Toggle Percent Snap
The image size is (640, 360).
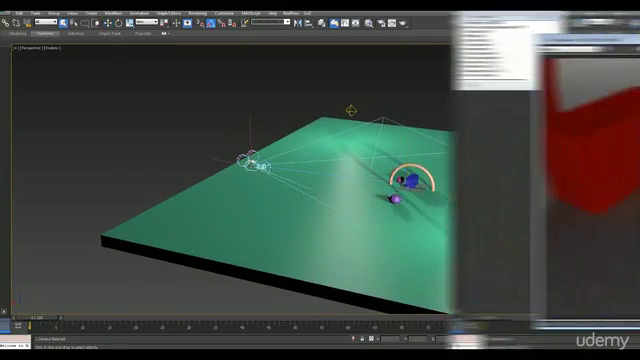click(222, 23)
